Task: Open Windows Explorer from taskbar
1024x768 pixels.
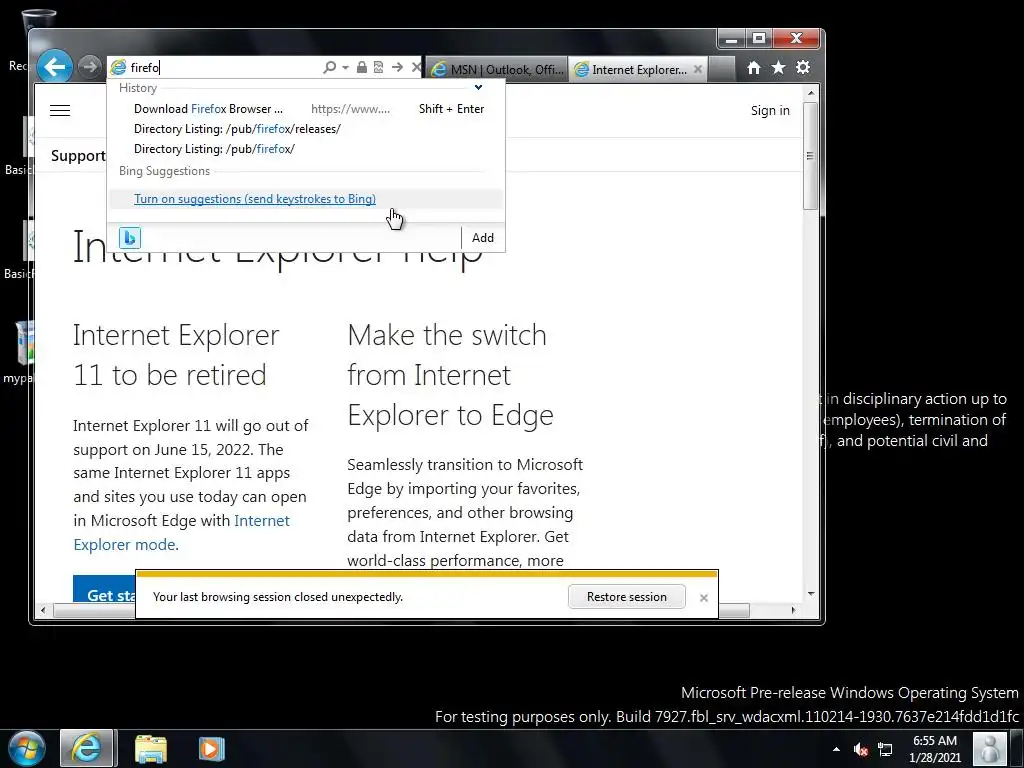Action: click(151, 749)
